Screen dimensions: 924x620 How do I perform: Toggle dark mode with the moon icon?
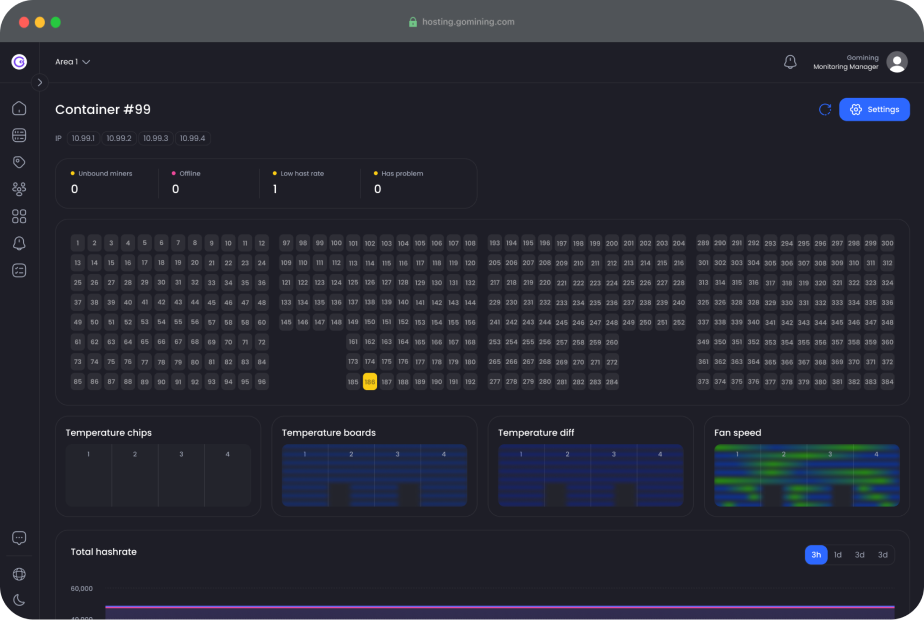[19, 600]
